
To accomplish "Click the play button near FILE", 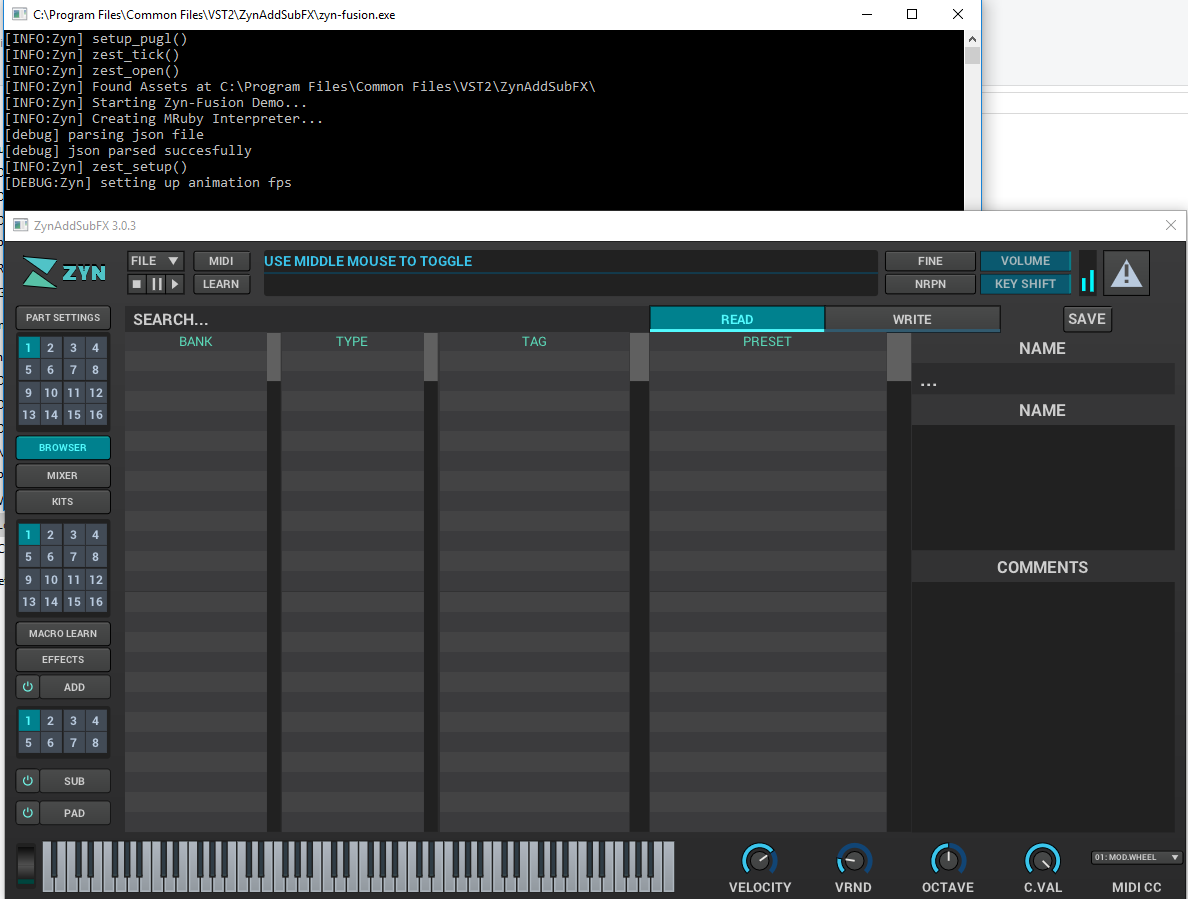I will [175, 284].
